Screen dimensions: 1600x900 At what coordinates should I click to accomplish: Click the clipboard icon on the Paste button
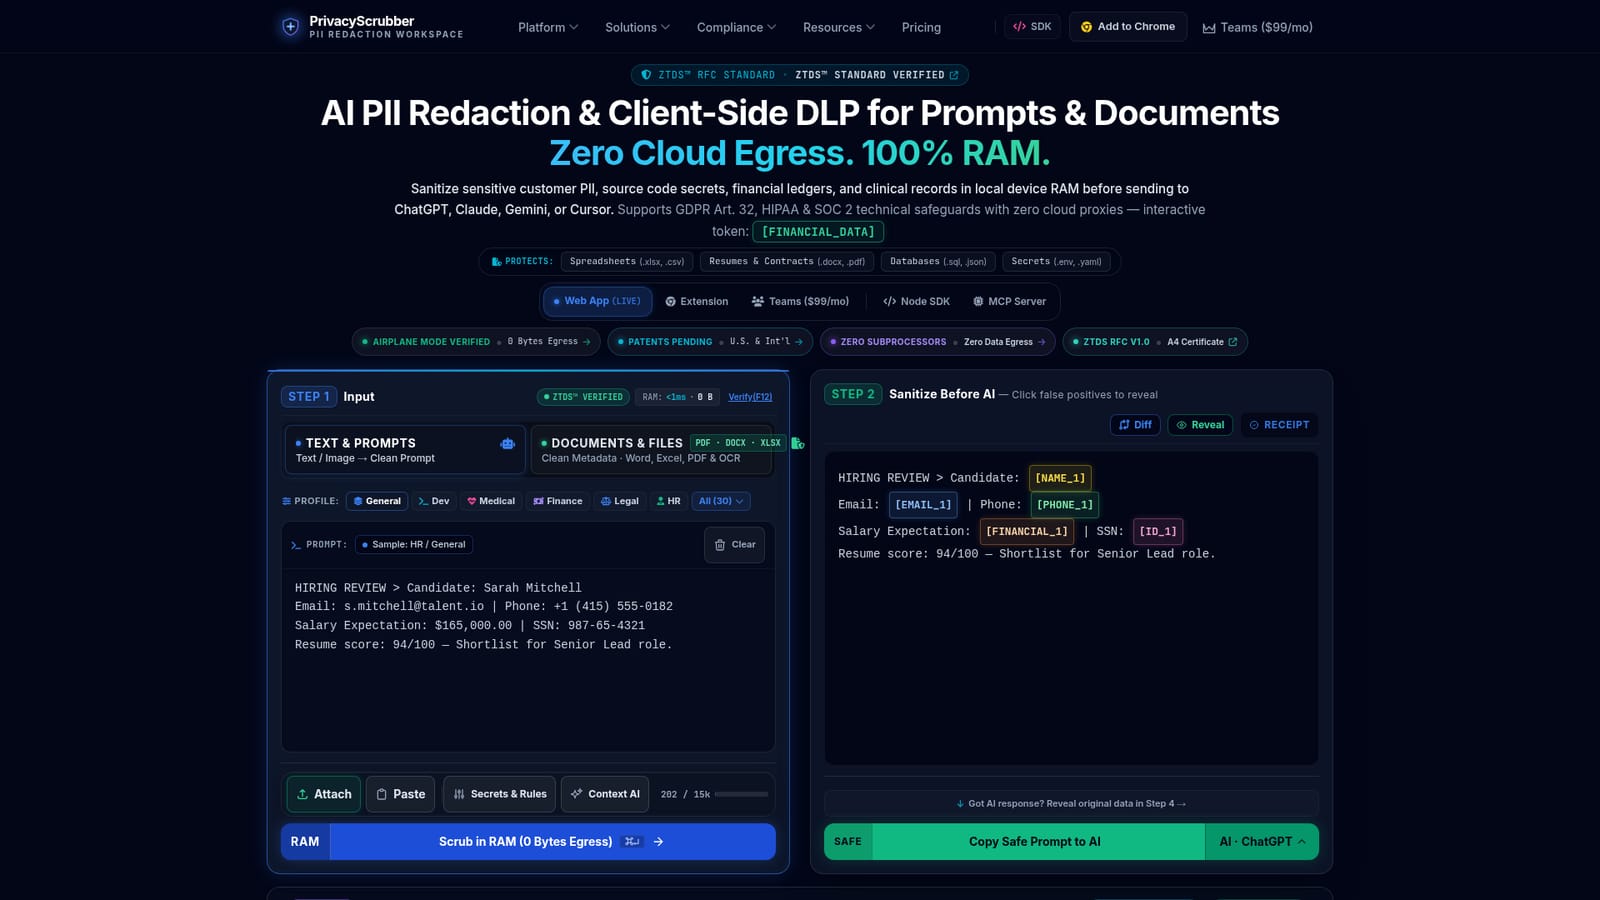tap(381, 794)
